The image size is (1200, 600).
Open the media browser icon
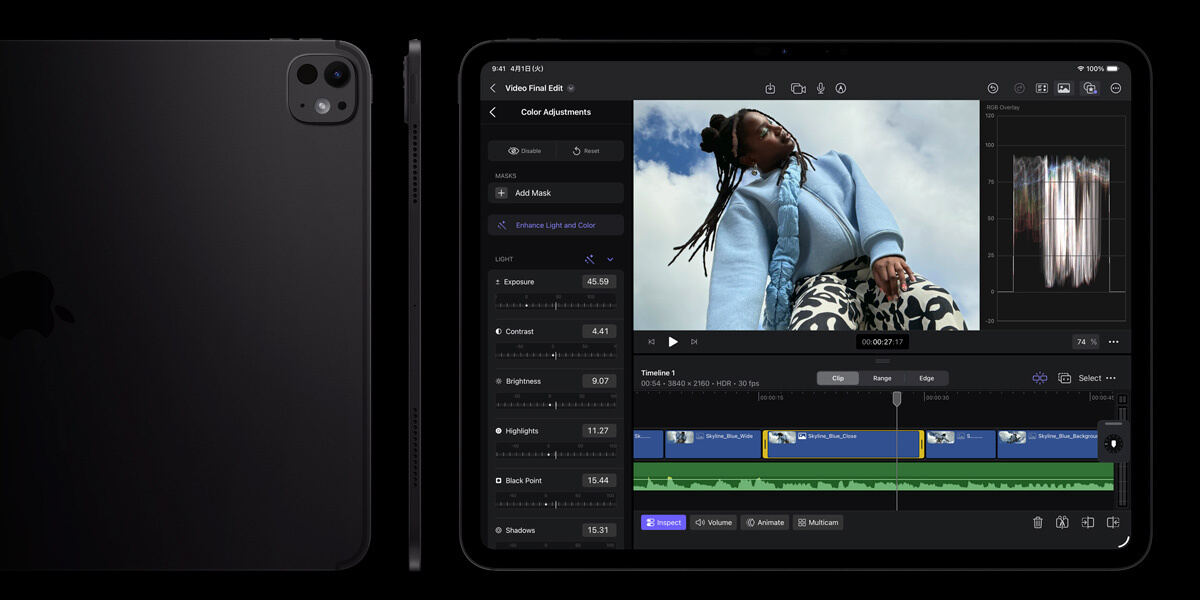[x=1063, y=87]
